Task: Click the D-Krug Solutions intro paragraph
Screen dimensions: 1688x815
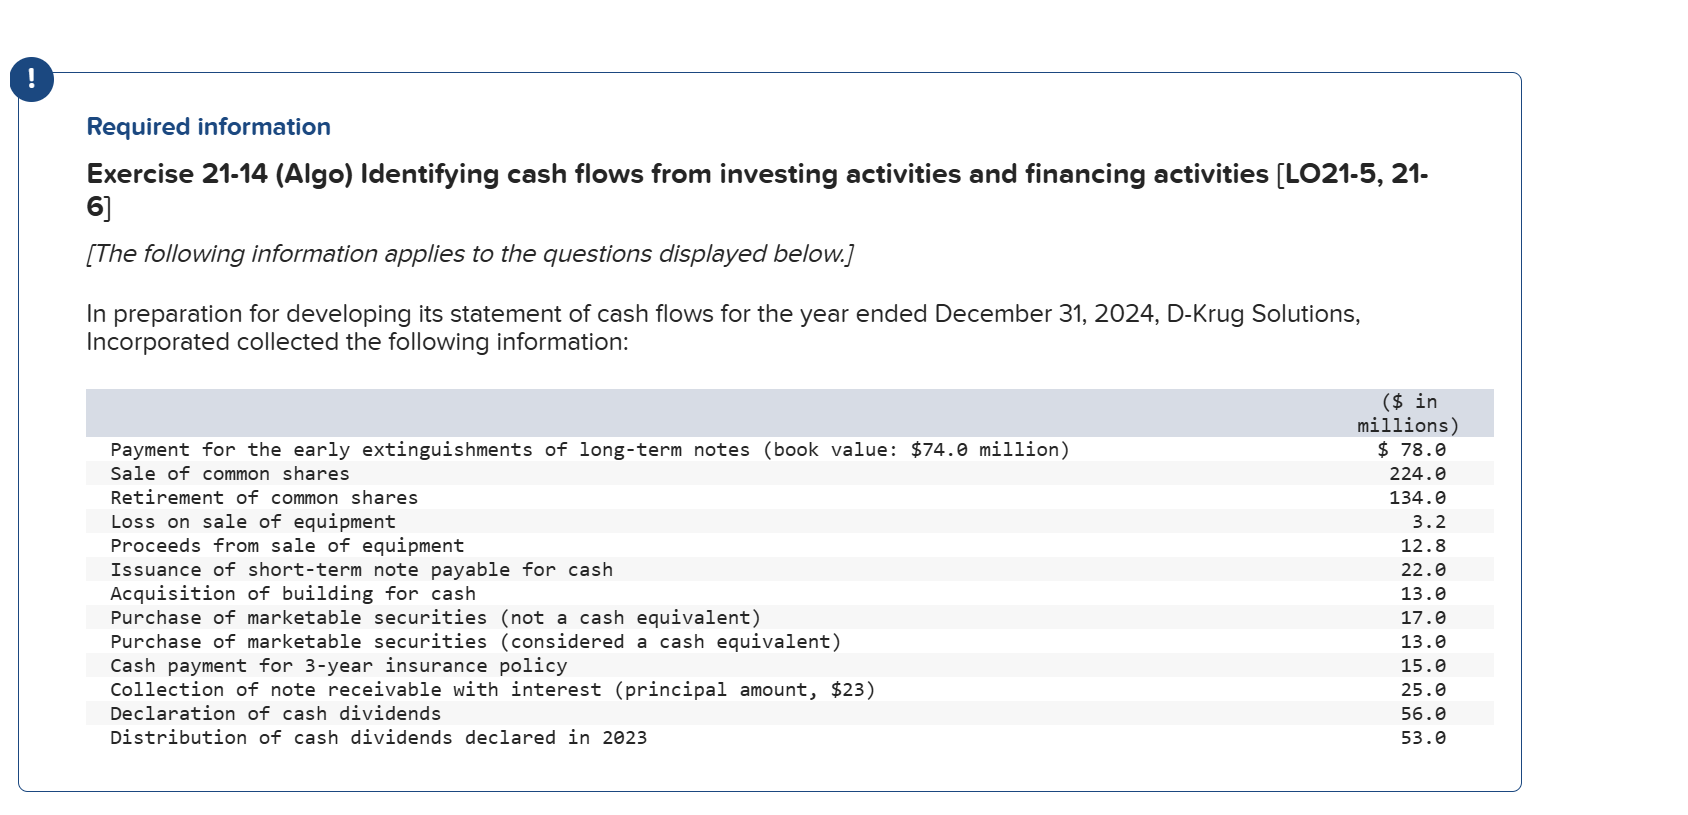Action: (722, 327)
